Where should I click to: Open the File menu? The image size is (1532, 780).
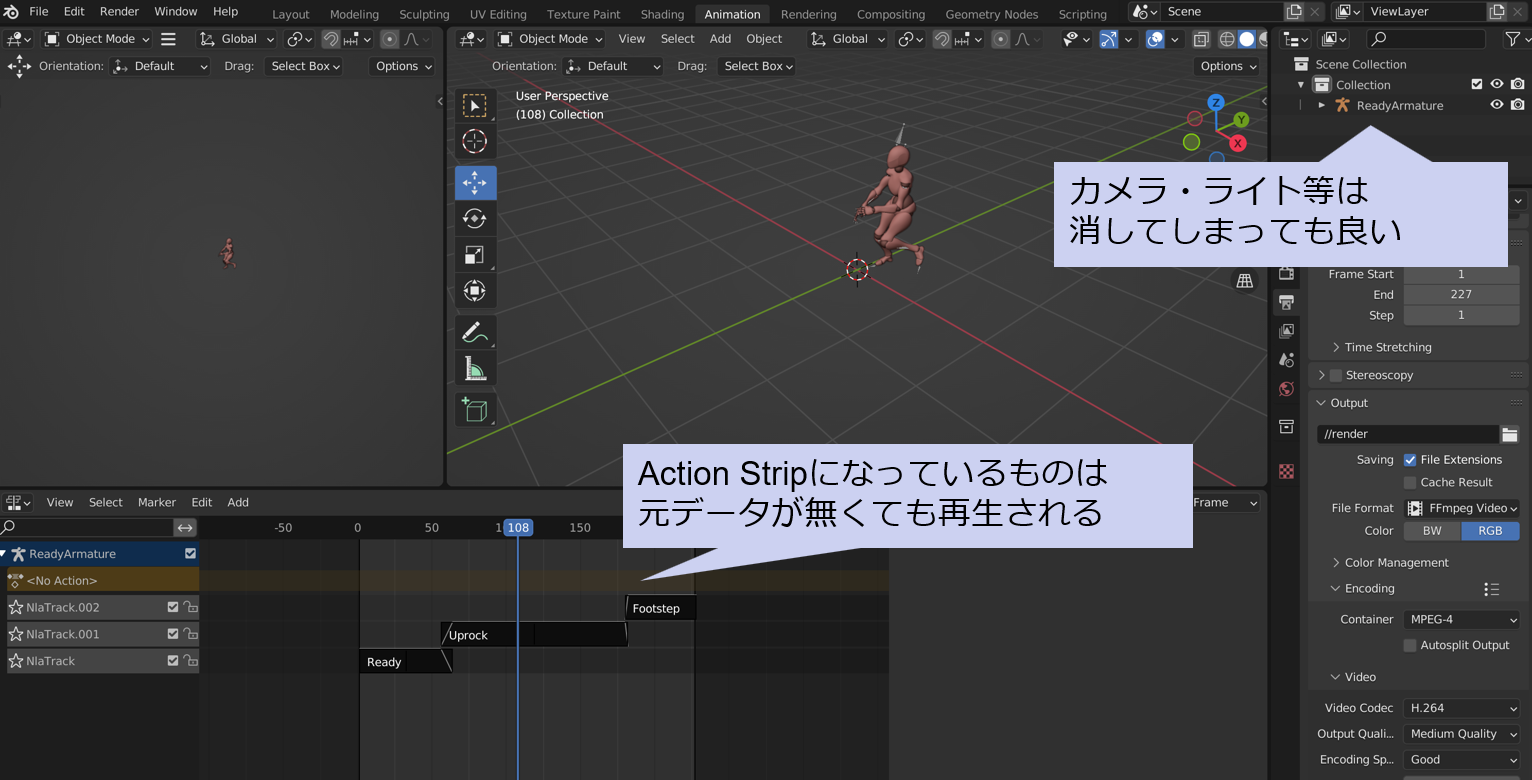tap(39, 12)
